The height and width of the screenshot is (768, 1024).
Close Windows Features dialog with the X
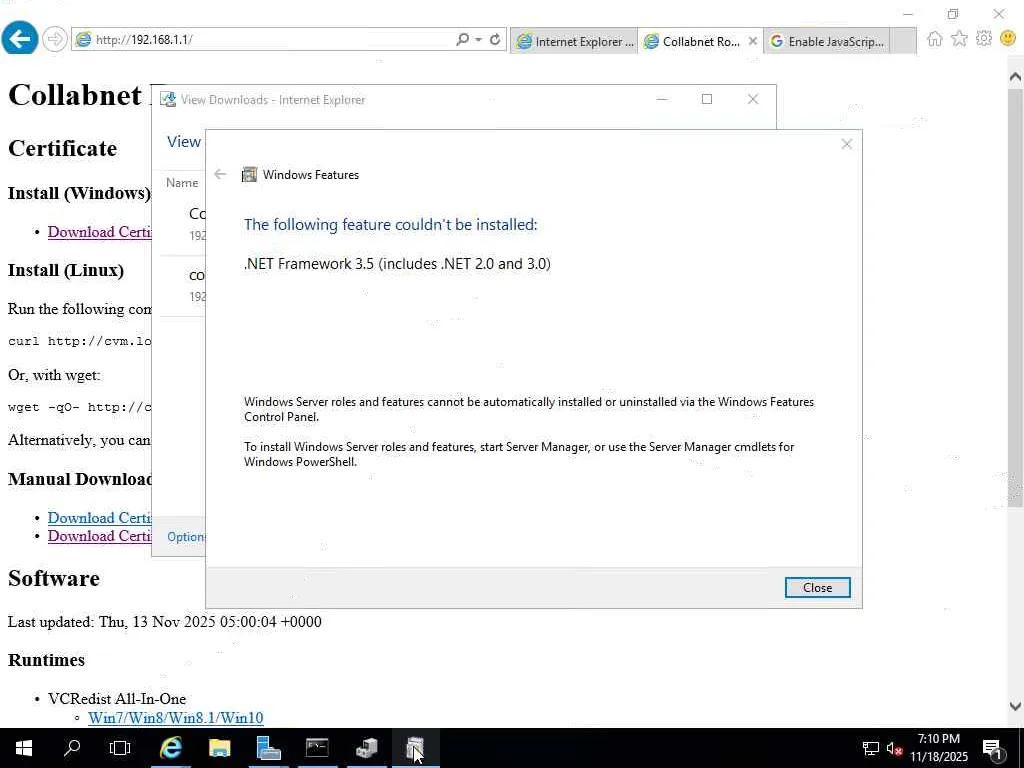click(x=846, y=144)
